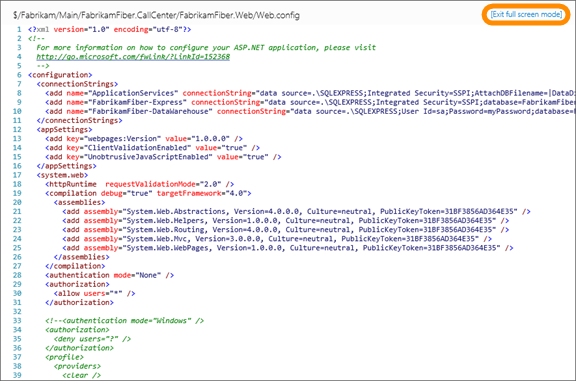The image size is (576, 381).
Task: Click the commented authentication mode Windows line
Action: coord(125,321)
